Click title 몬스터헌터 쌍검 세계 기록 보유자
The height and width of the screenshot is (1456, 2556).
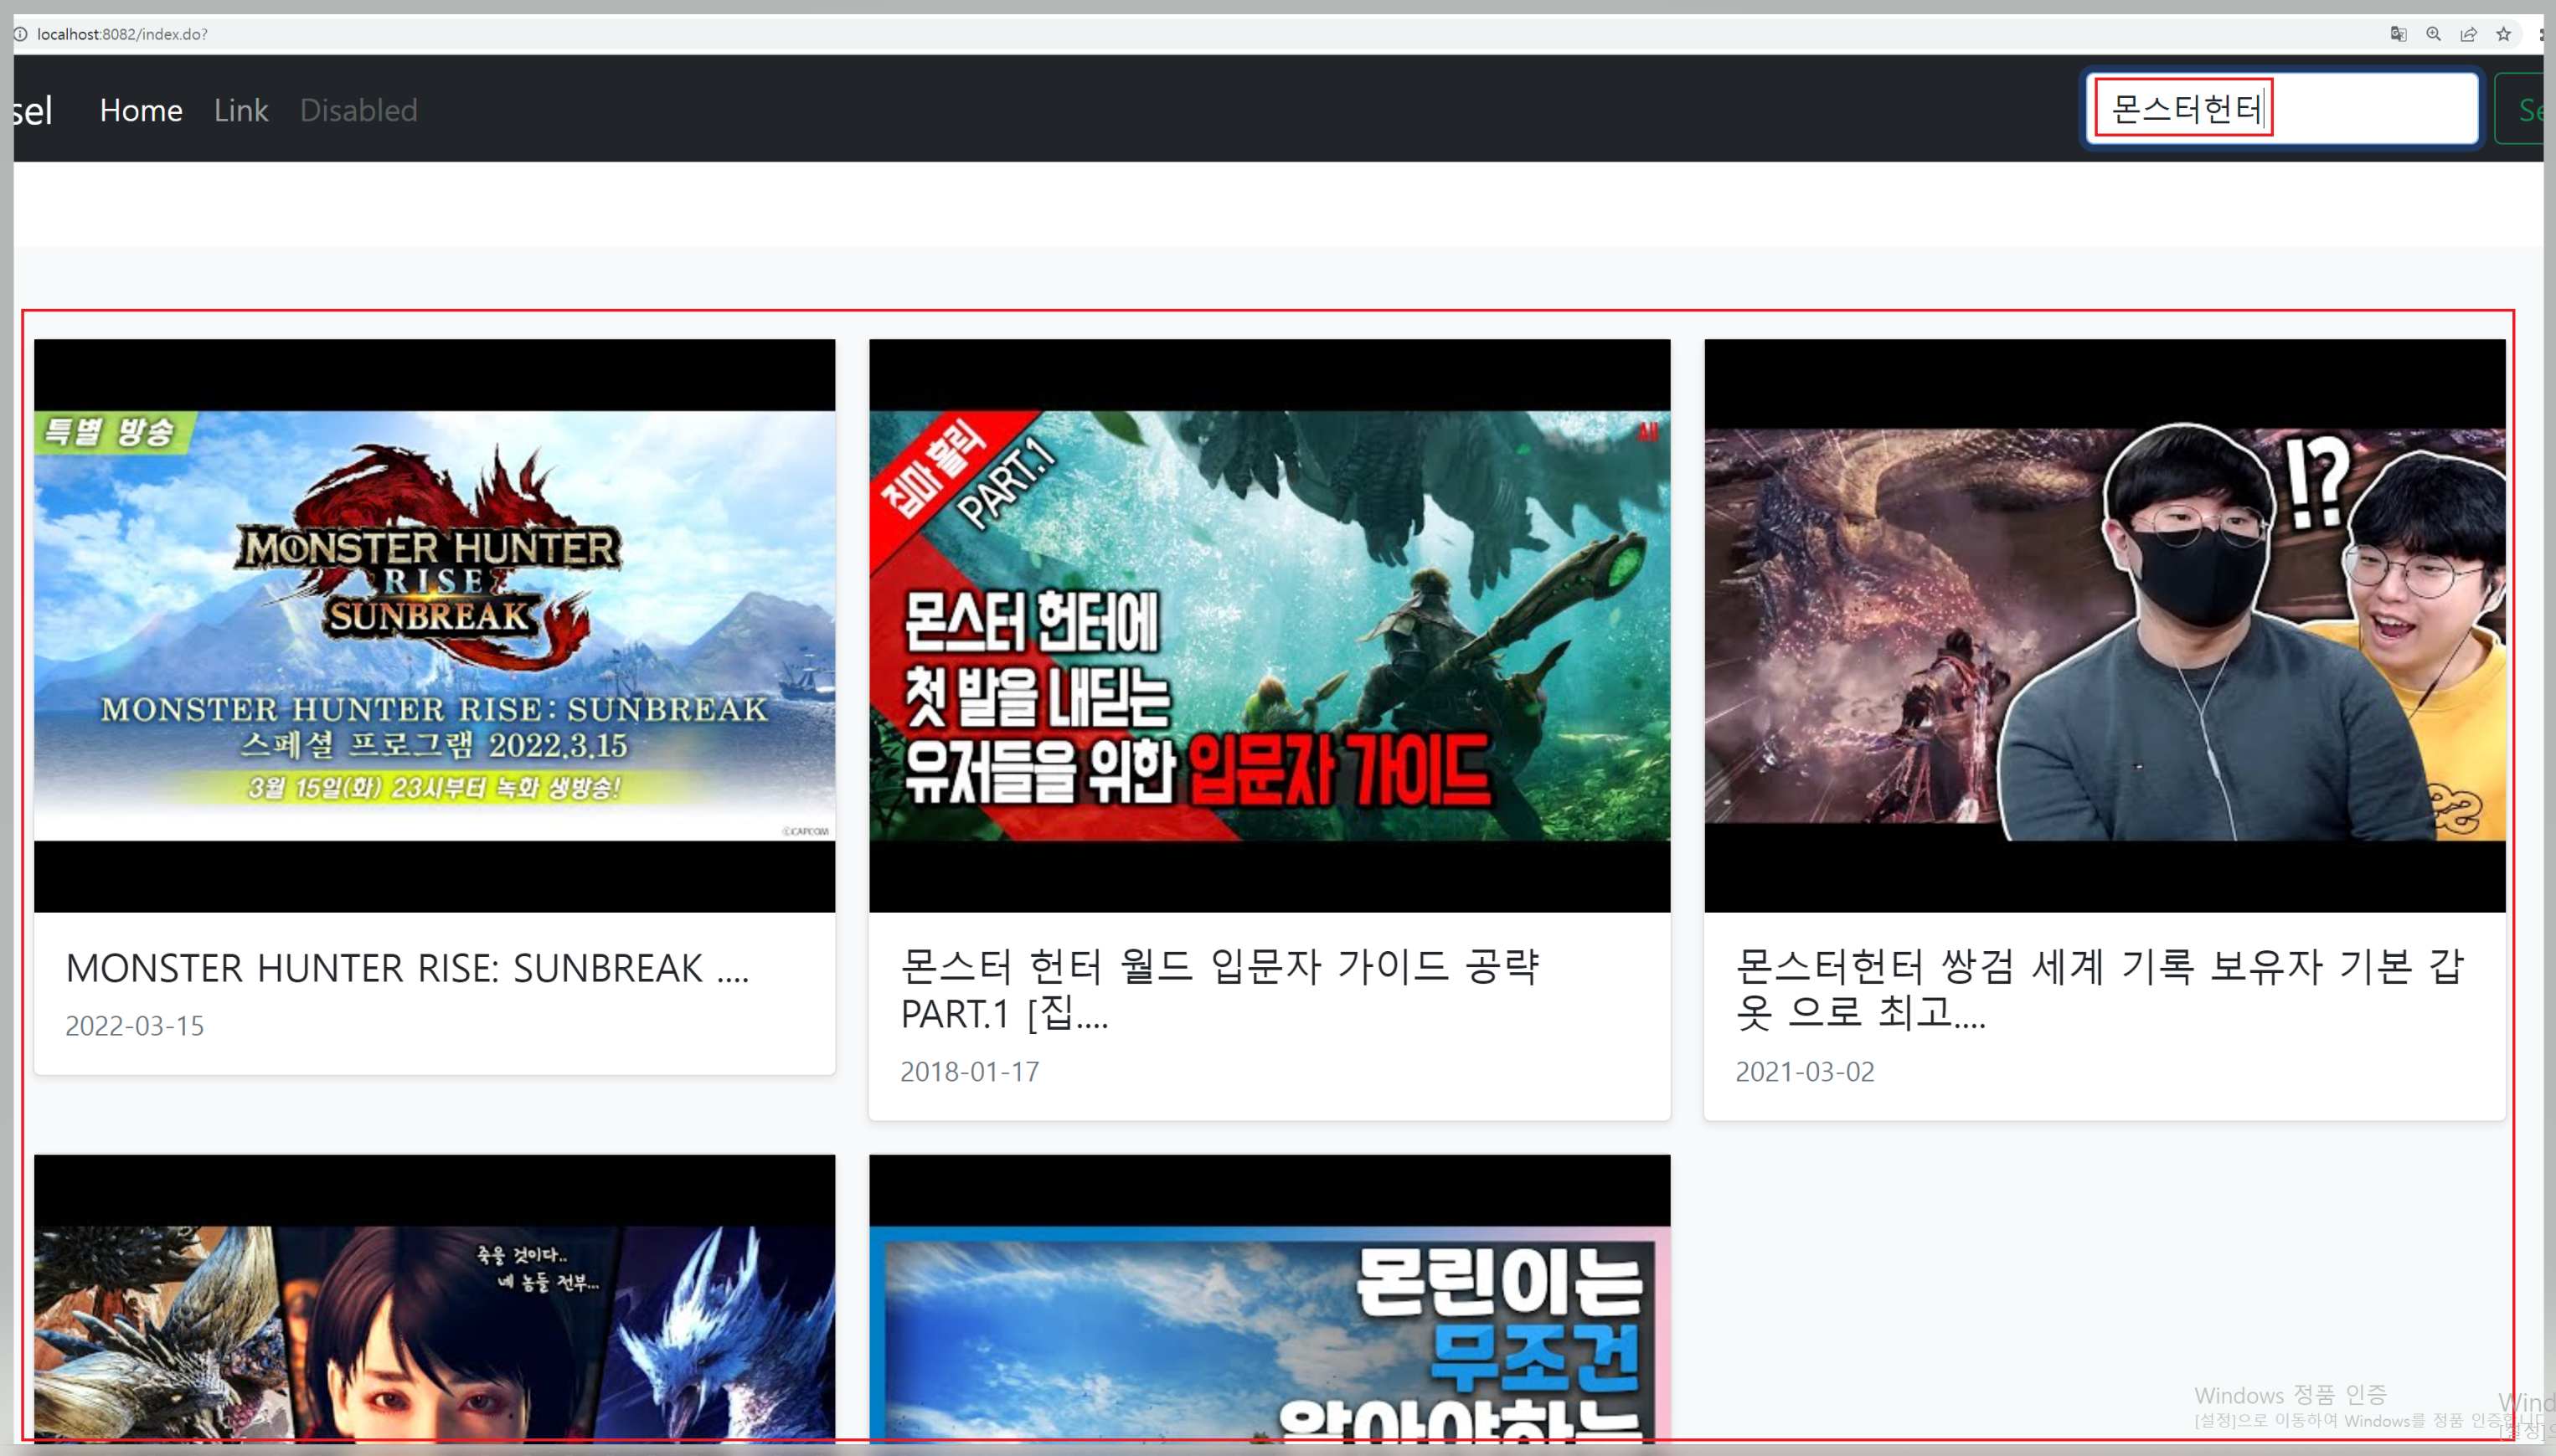(2099, 989)
